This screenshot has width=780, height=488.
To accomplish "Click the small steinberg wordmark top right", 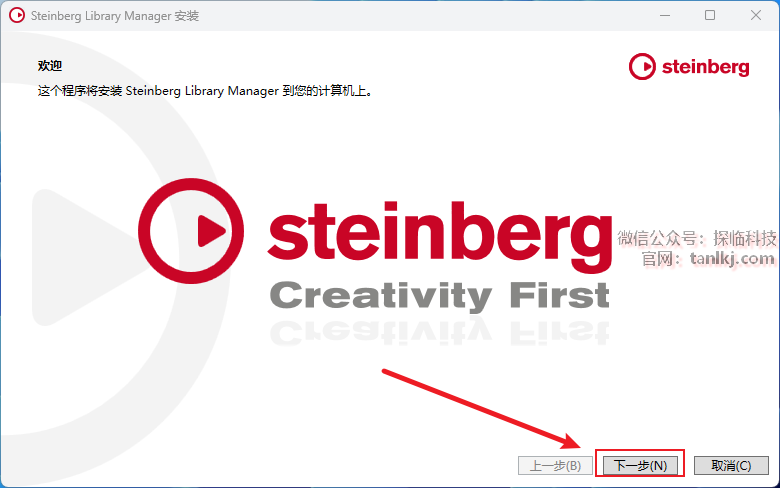I will click(705, 67).
